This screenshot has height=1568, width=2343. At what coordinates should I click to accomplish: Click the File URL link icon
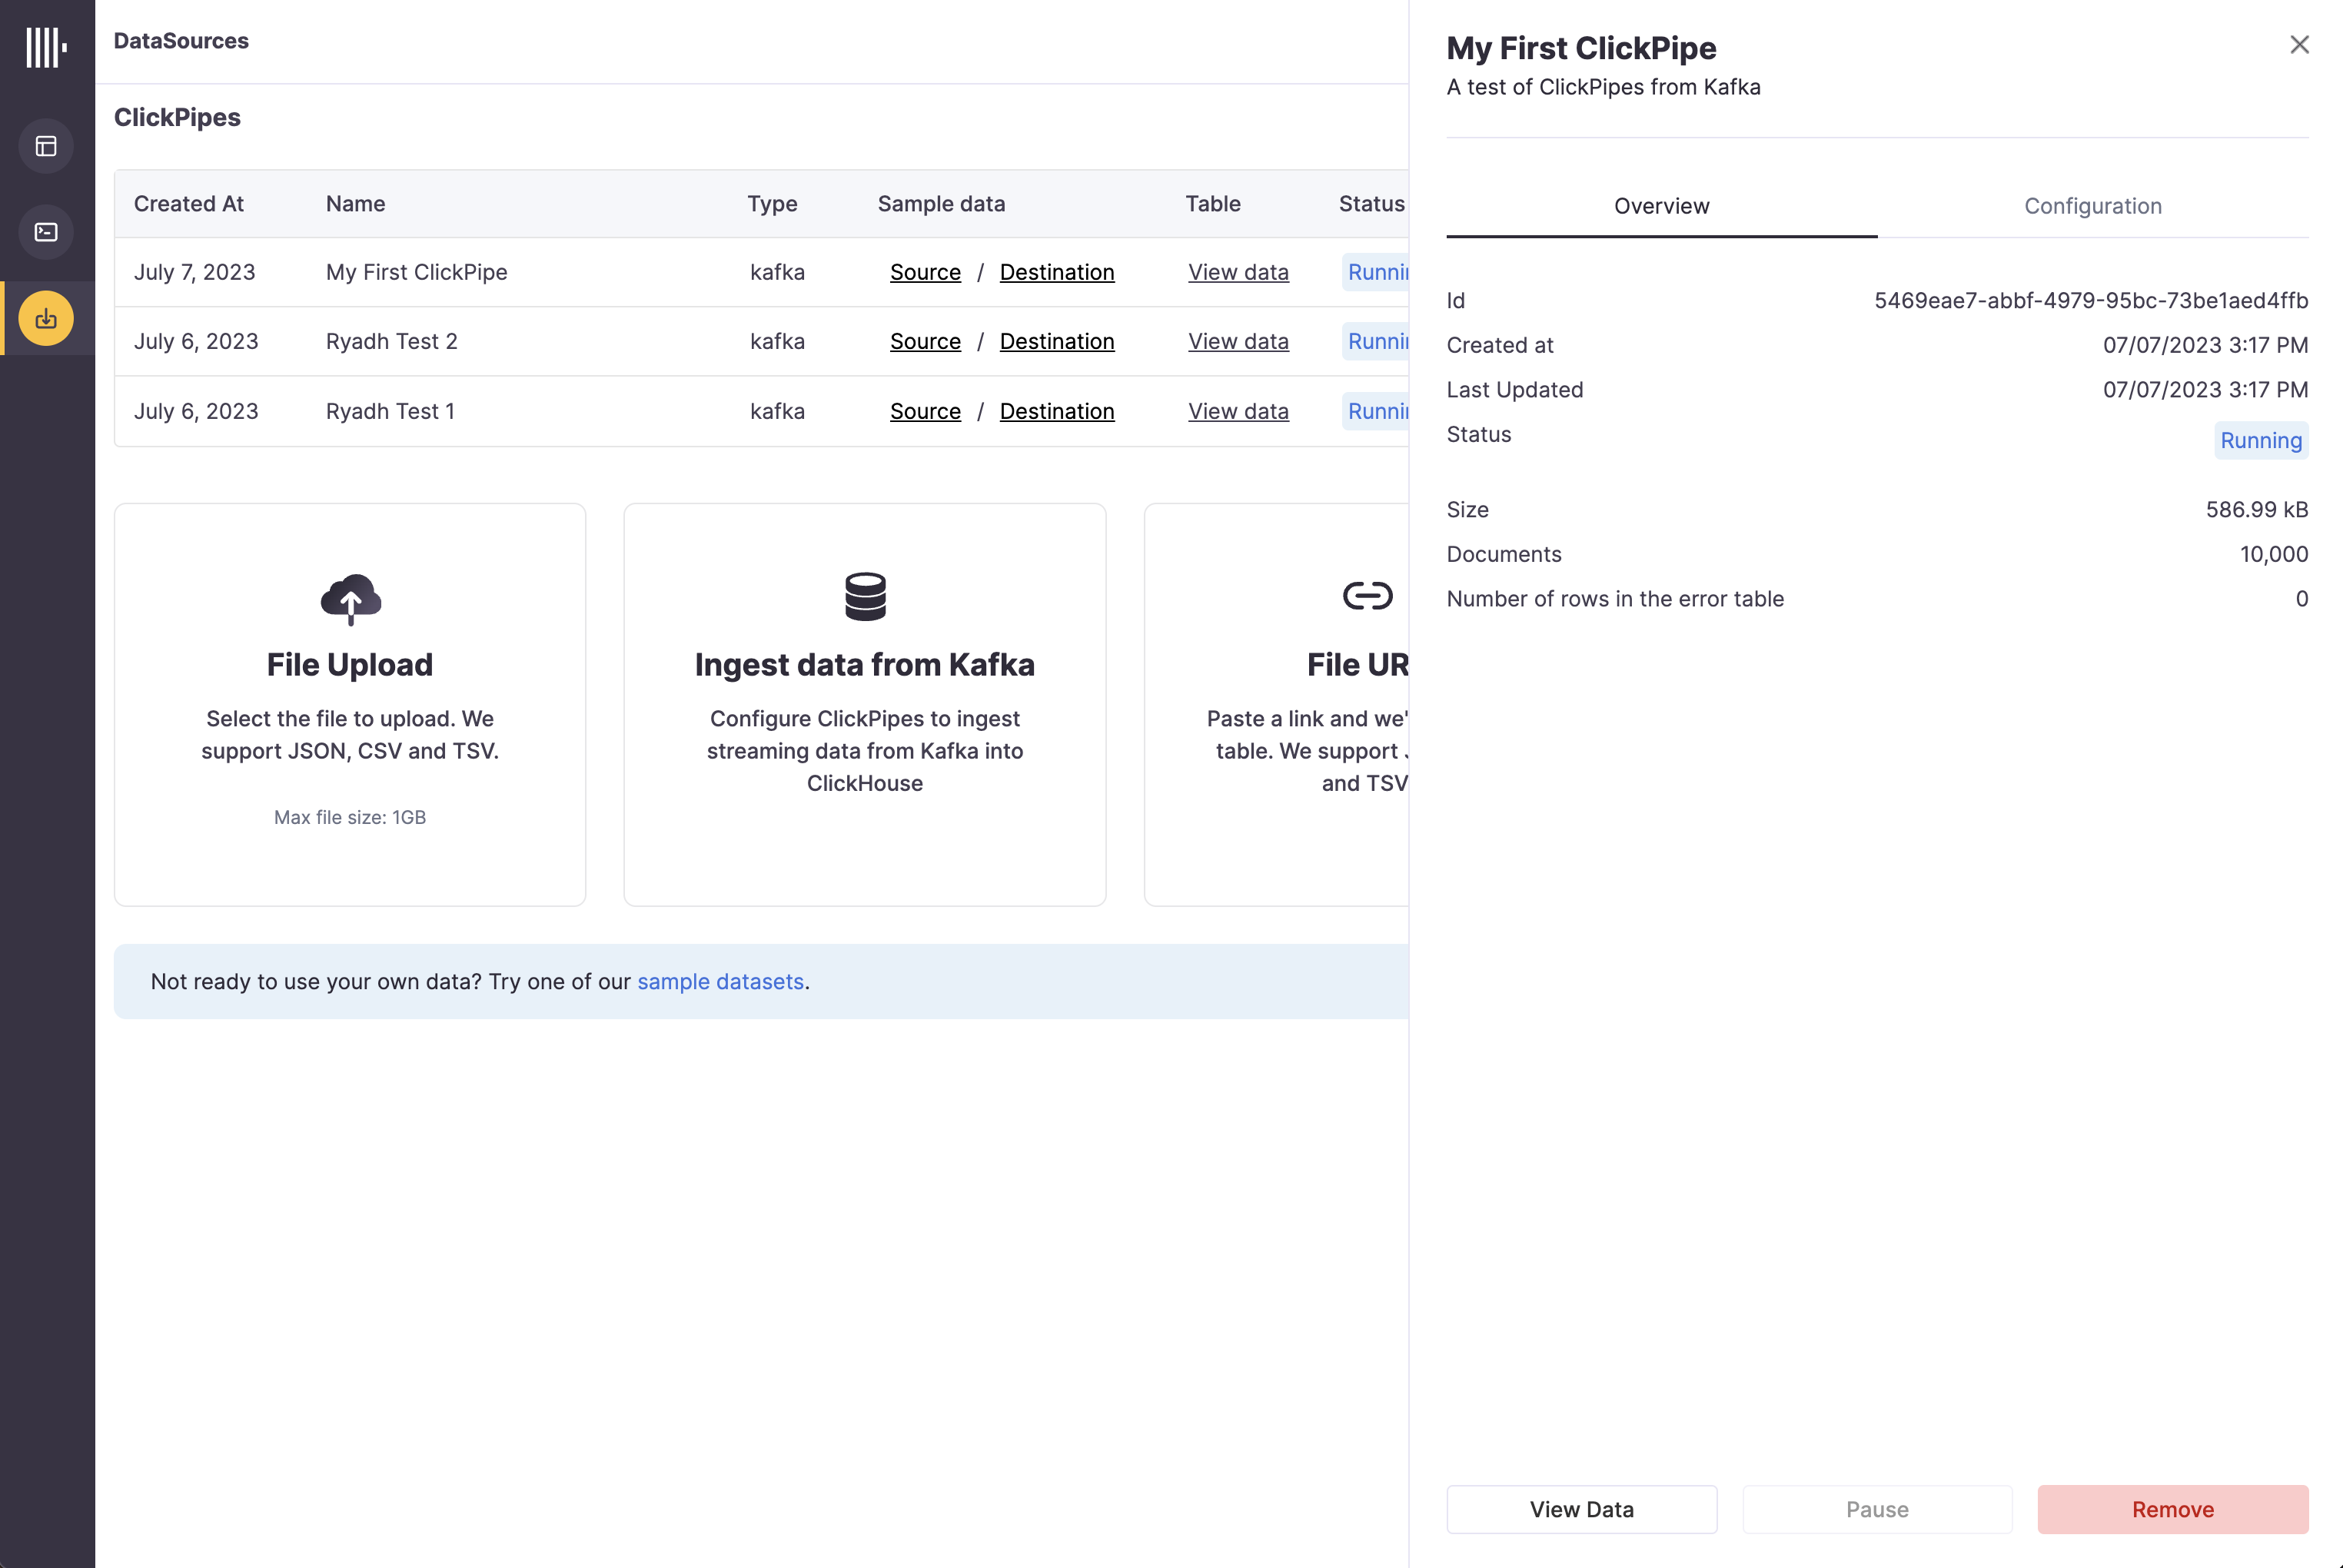tap(1367, 596)
